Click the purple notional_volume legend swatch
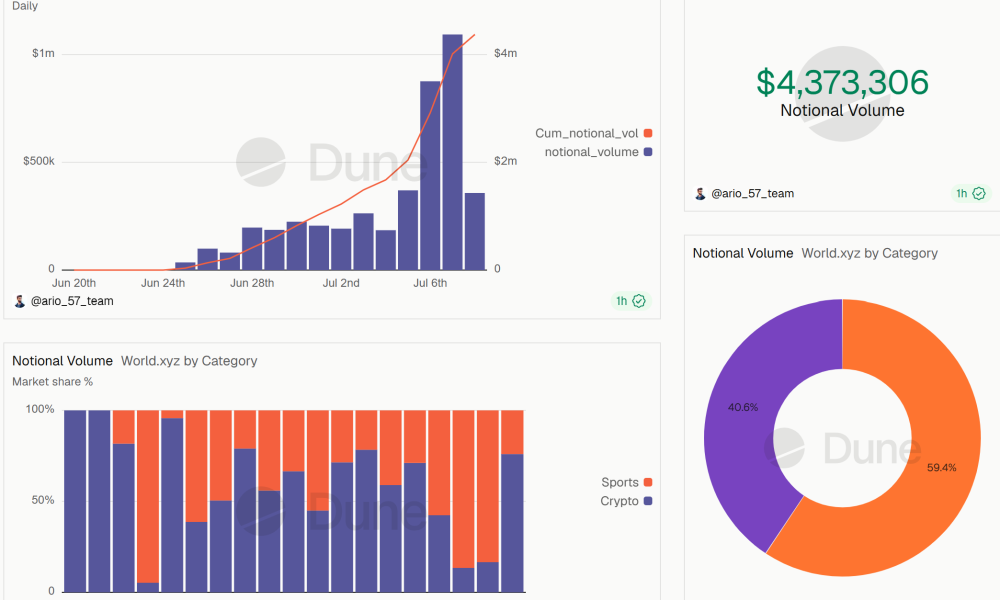1000x600 pixels. (x=648, y=152)
